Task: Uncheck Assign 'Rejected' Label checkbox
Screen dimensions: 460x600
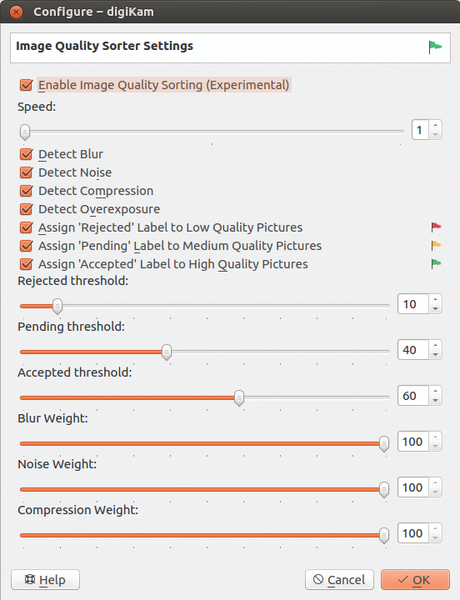Action: tap(26, 228)
